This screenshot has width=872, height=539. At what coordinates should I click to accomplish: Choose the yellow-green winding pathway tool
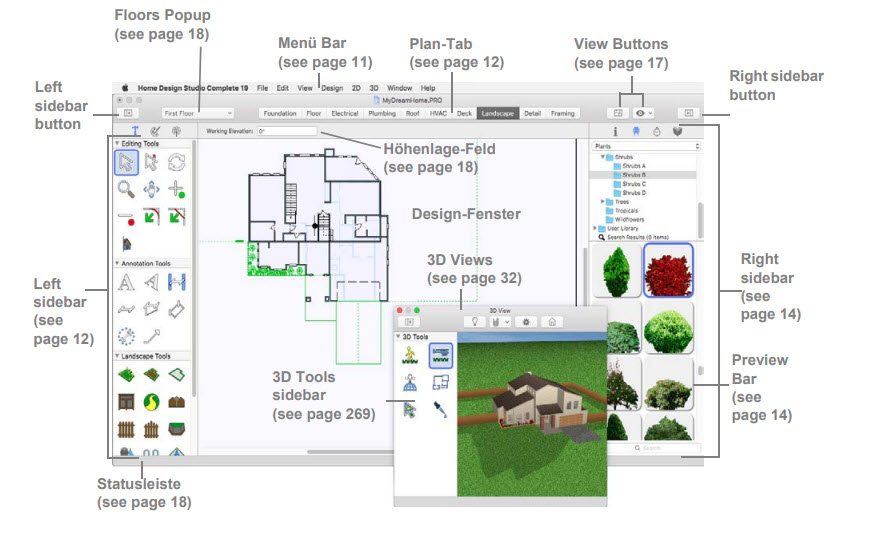pos(151,402)
